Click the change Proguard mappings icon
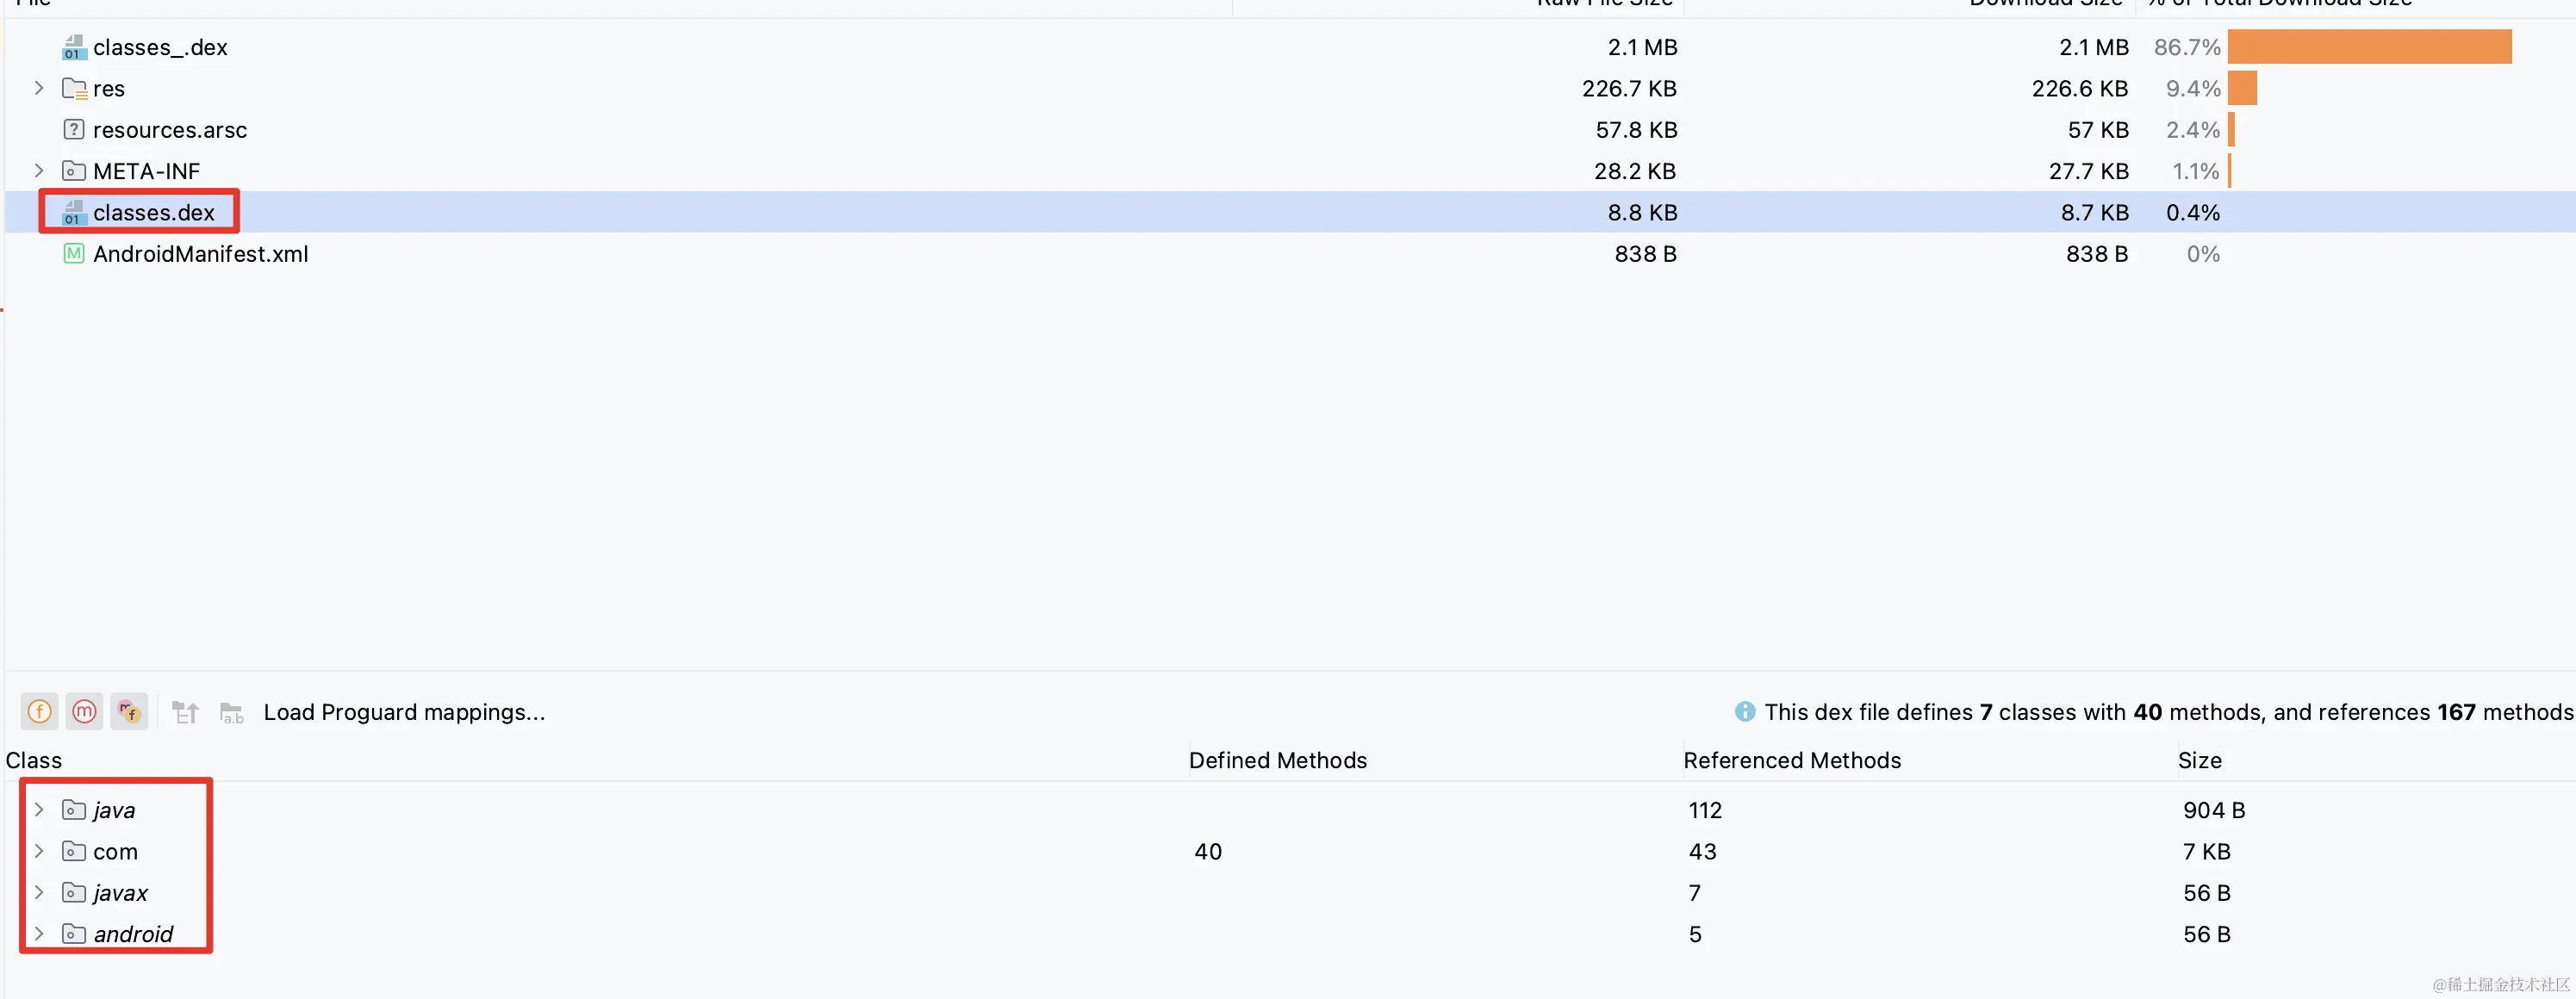This screenshot has width=2576, height=999. (186, 712)
